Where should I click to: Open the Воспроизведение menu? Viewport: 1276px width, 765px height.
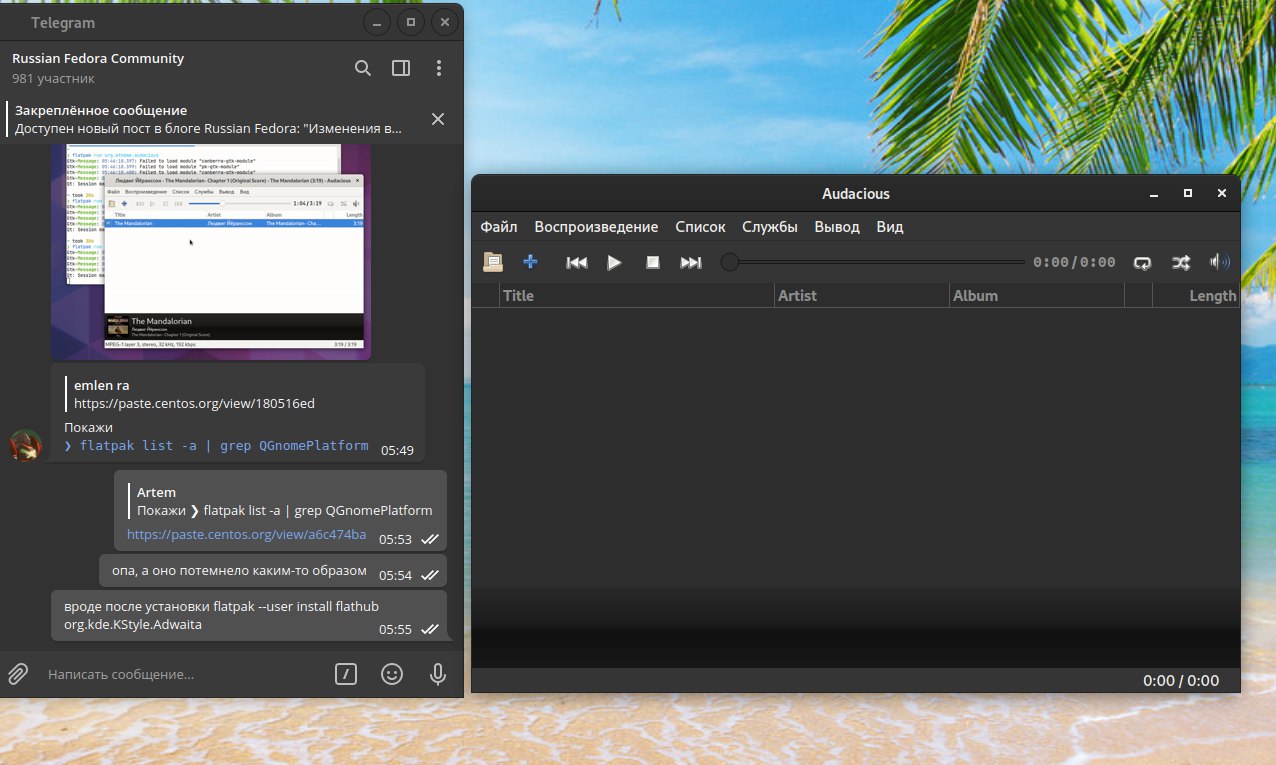click(x=596, y=227)
